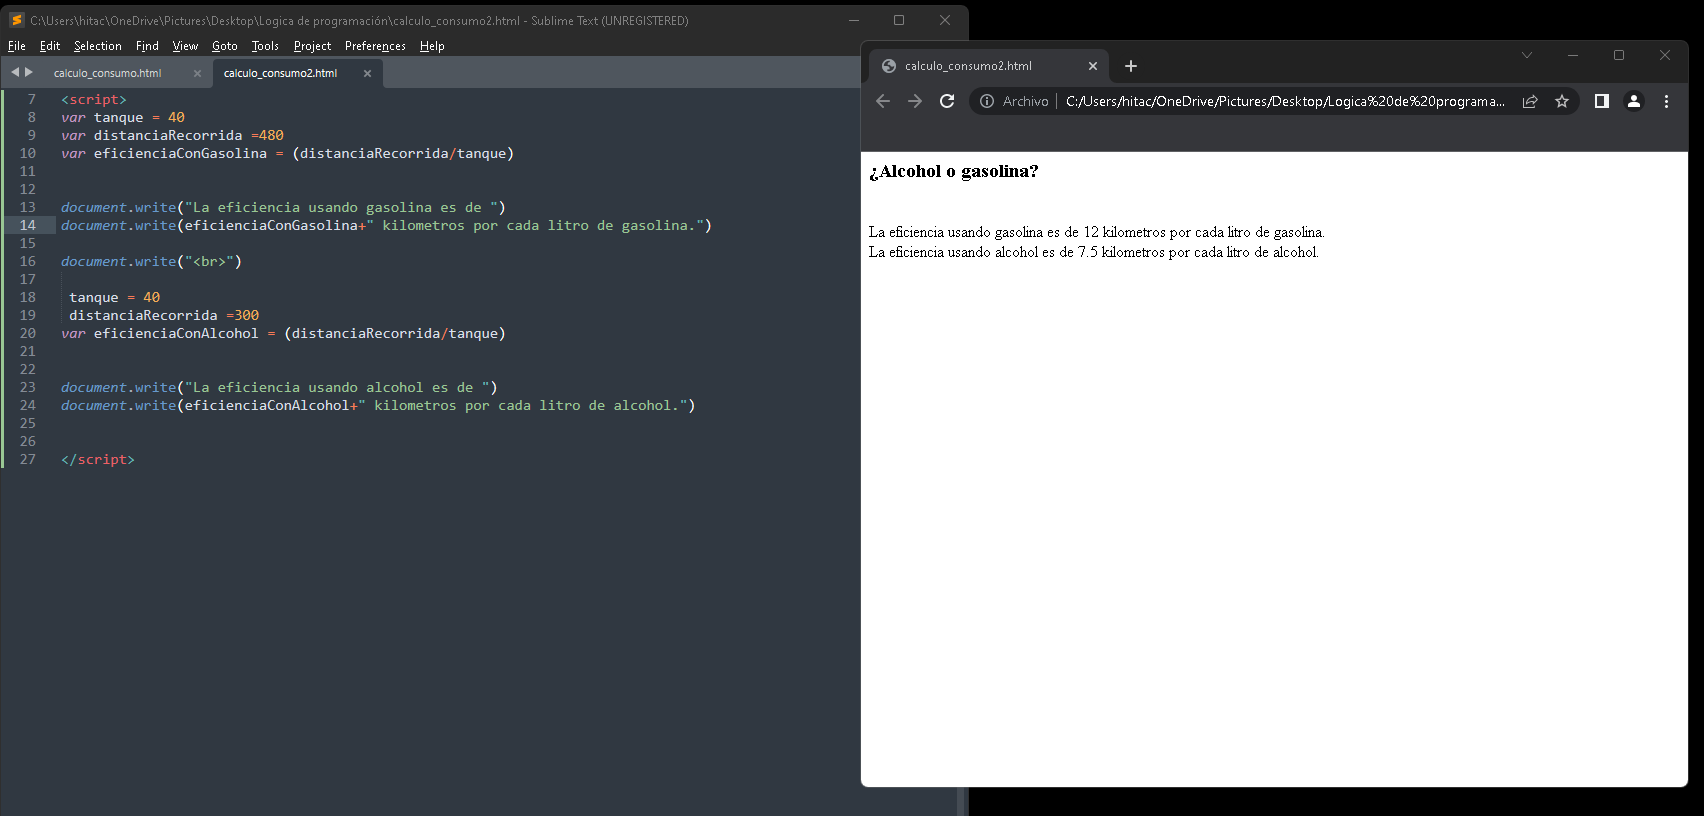The image size is (1704, 816).
Task: Click the Sublime Text next tab arrow
Action: pos(29,72)
